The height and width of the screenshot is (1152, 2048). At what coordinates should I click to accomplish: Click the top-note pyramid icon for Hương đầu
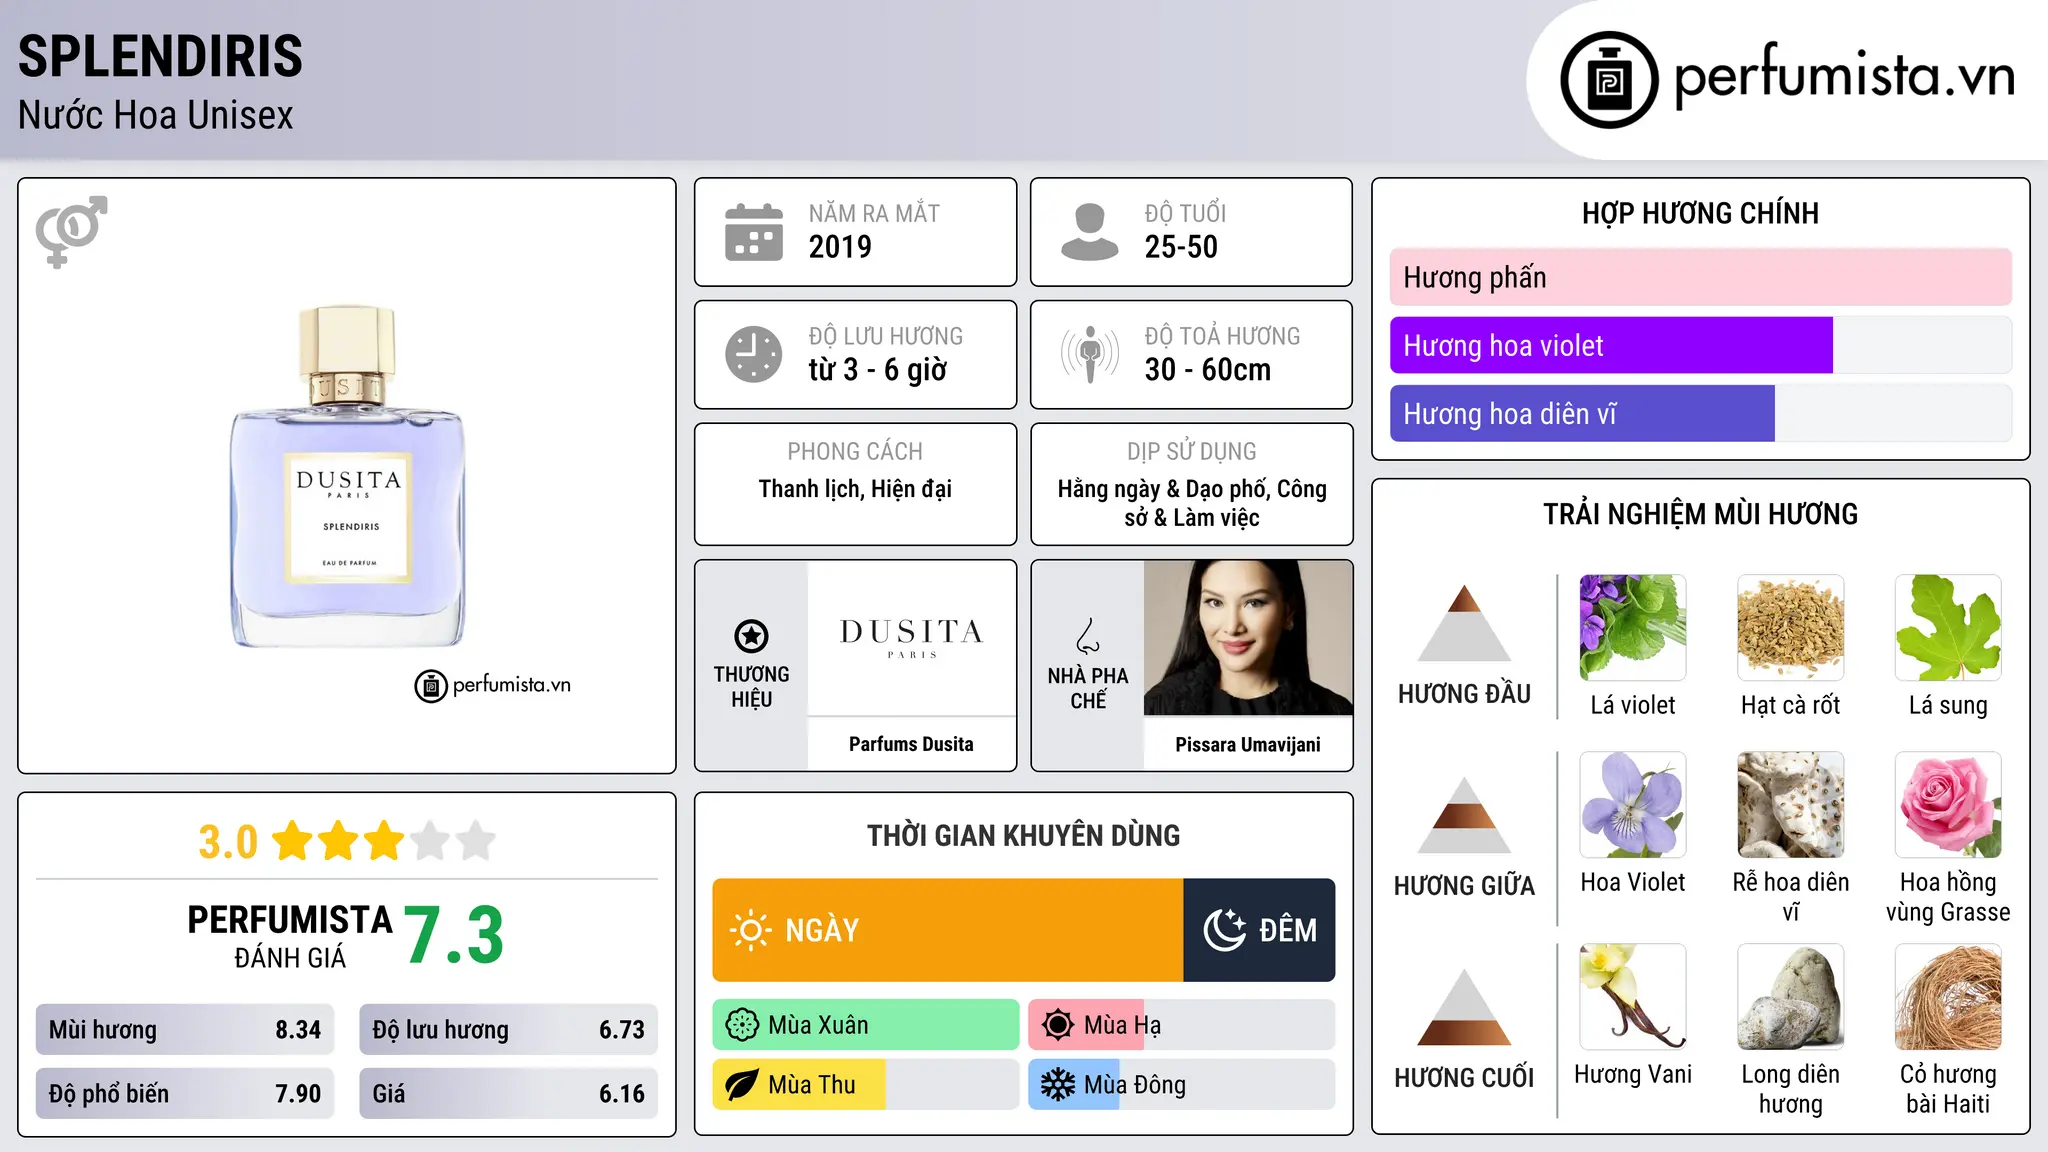pos(1464,623)
